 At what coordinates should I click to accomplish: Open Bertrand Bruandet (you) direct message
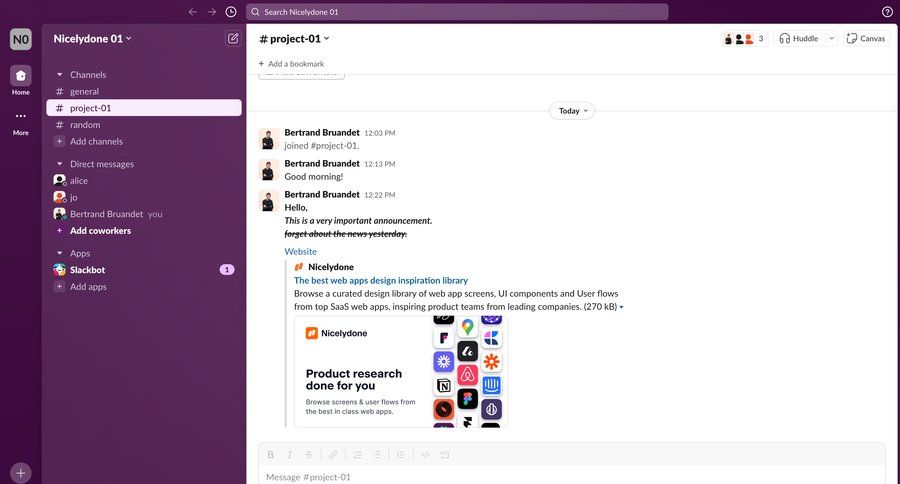pyautogui.click(x=143, y=214)
